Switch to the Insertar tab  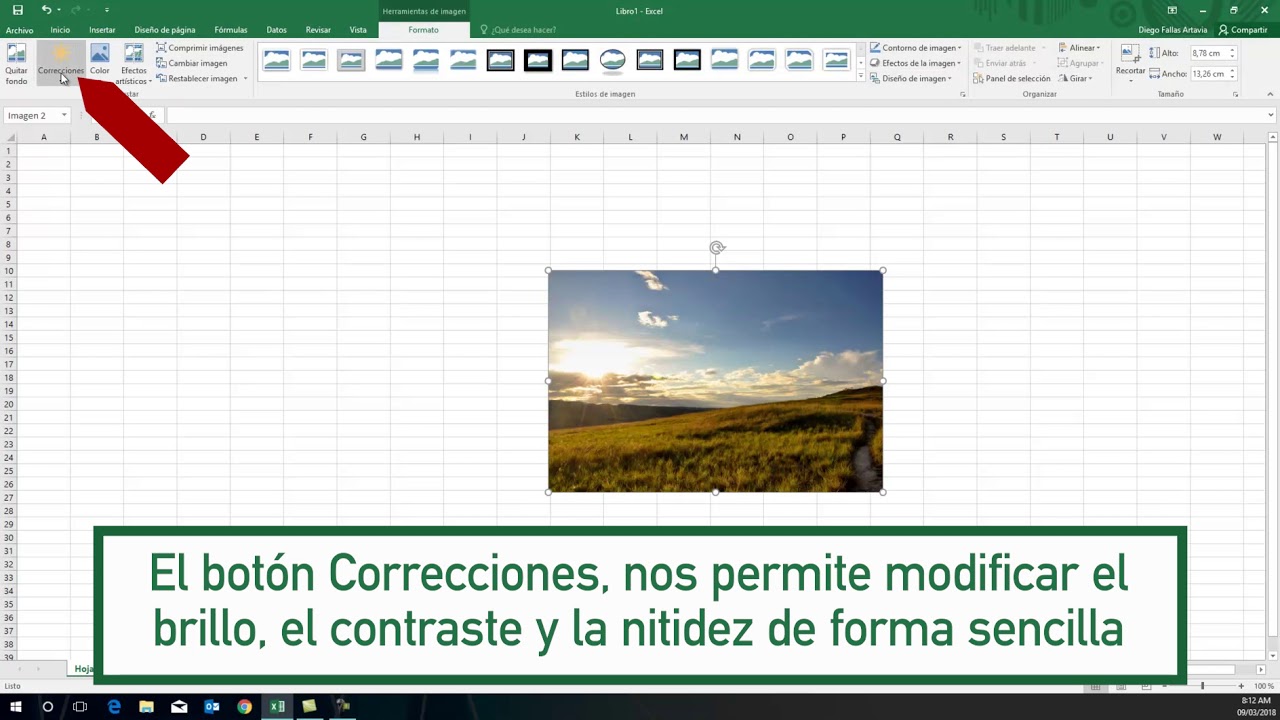coord(102,30)
